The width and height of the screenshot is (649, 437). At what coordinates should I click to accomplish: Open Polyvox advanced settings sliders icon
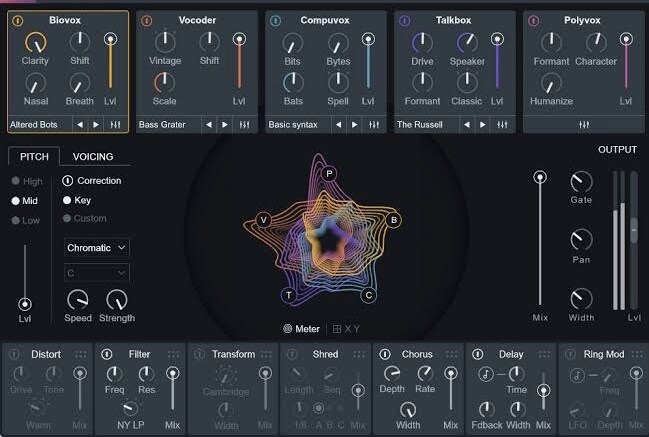coord(584,125)
